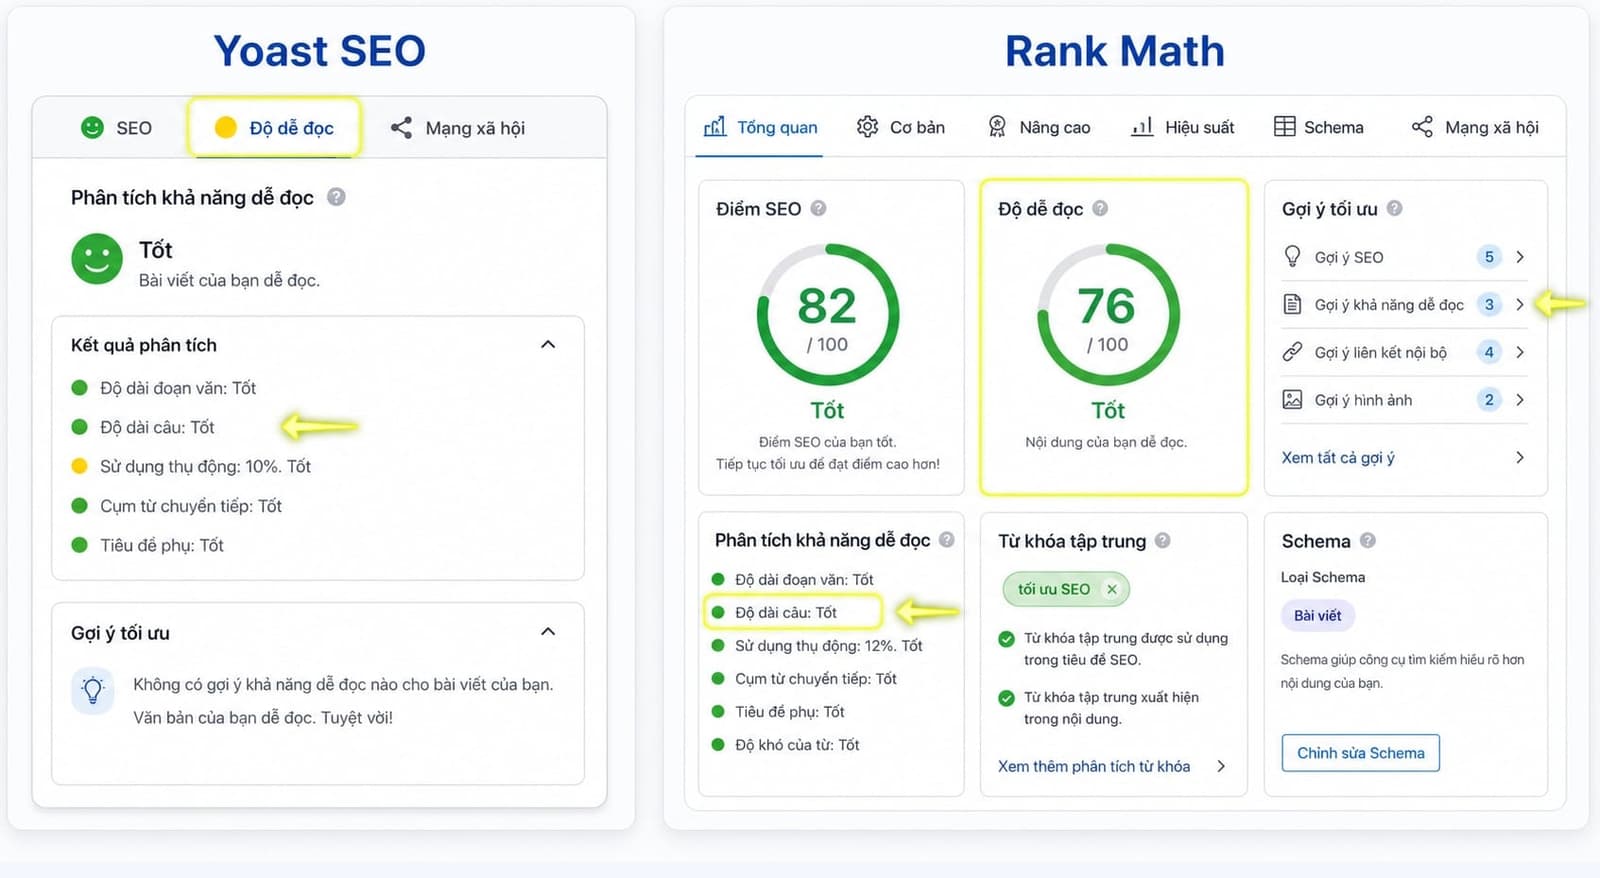Viewport: 1600px width, 878px height.
Task: Click the orange dot on Sử dụng thụ động: 10%
Action: [80, 466]
